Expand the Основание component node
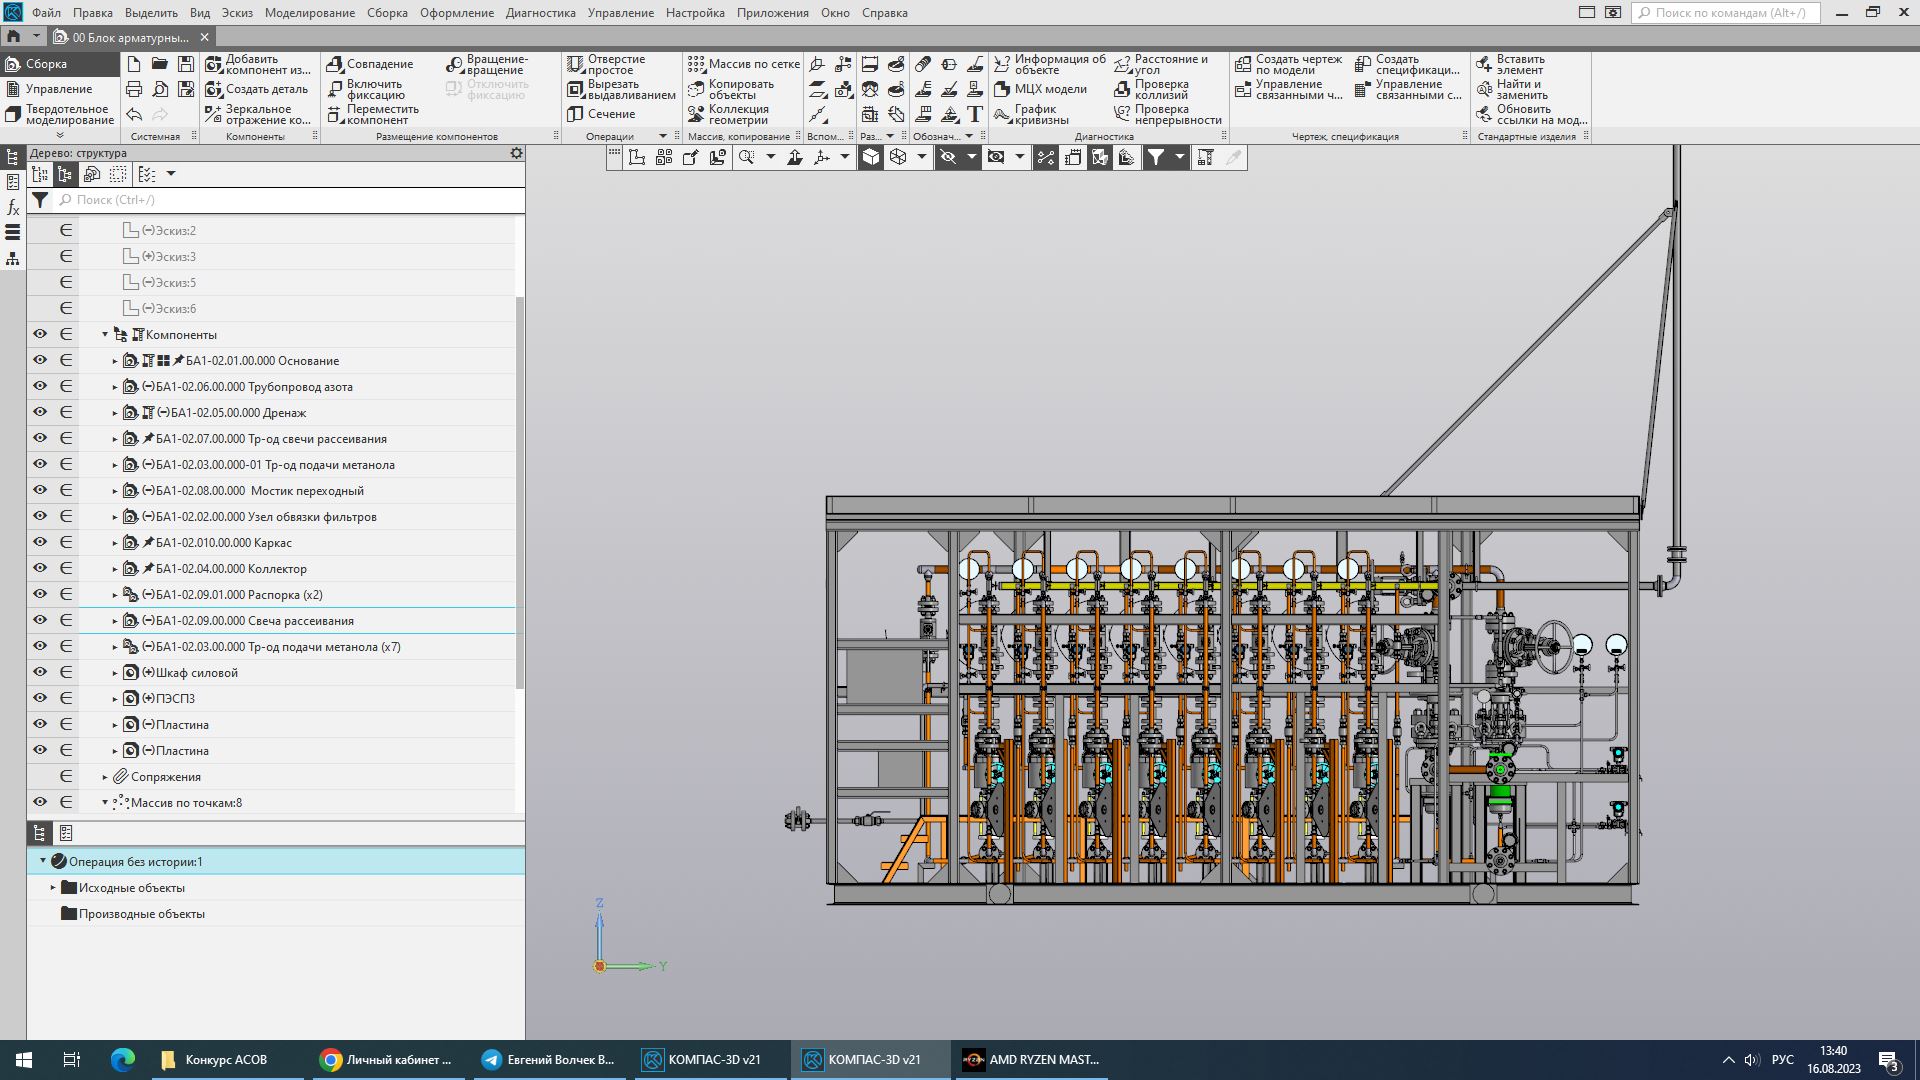Screen dimensions: 1920x1080 click(115, 361)
